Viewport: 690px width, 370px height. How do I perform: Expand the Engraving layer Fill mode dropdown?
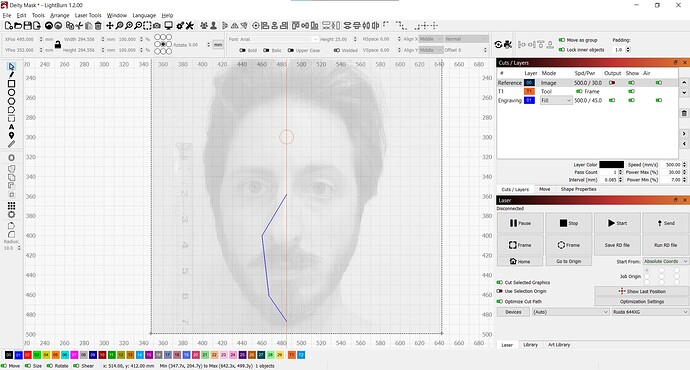point(556,100)
